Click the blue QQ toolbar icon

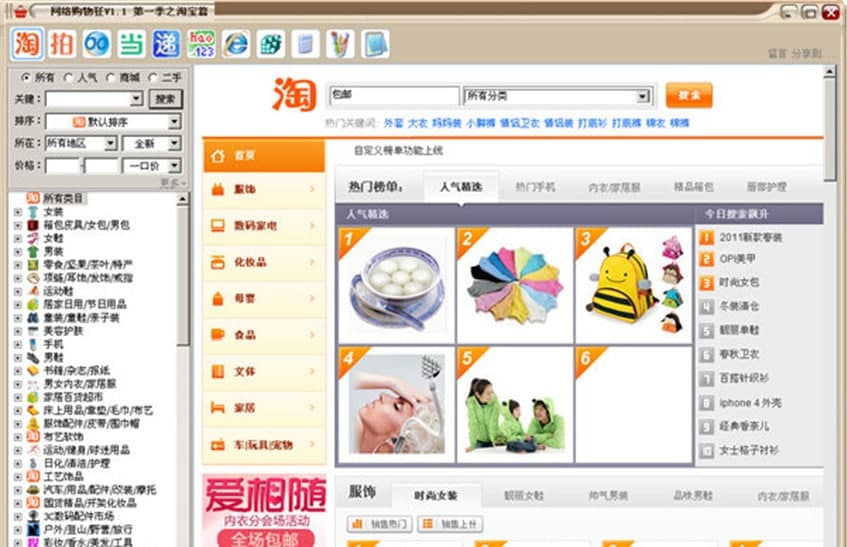click(x=97, y=44)
